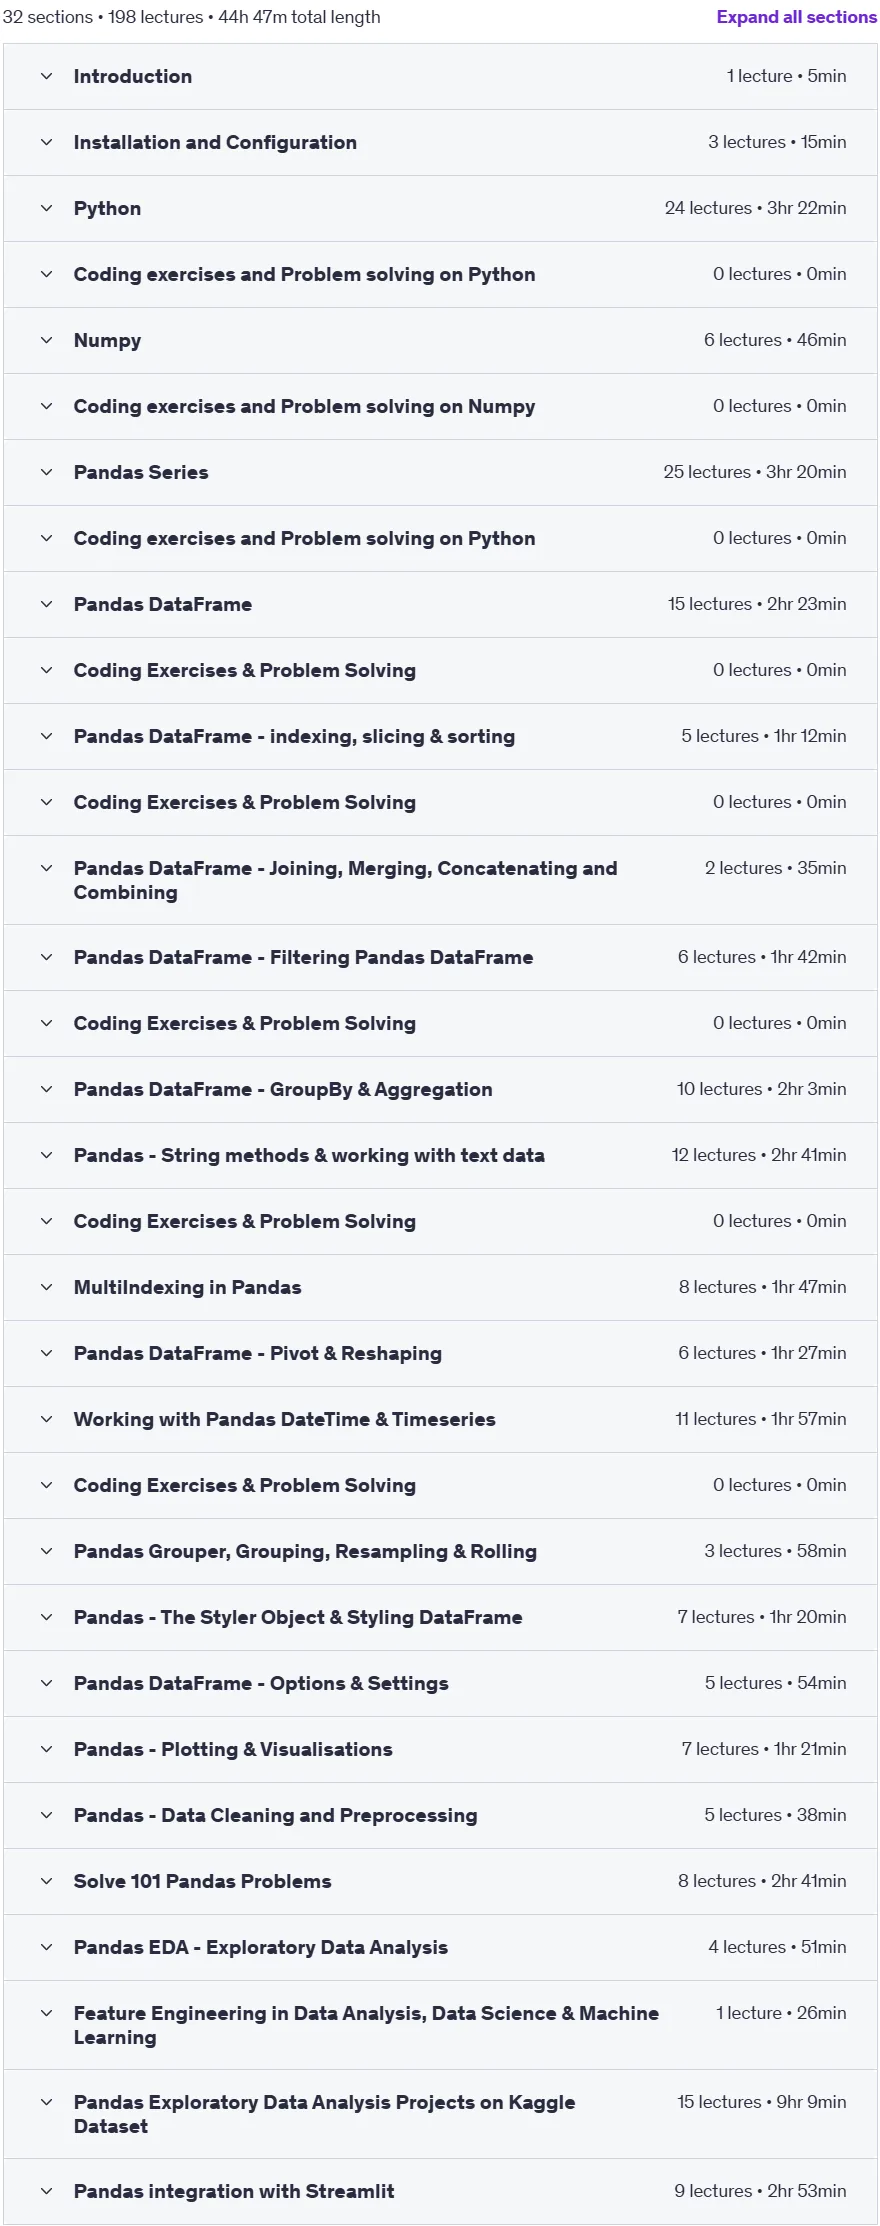Click the chevron beside Pandas DataFrame
This screenshot has width=880, height=2226.
pos(46,604)
